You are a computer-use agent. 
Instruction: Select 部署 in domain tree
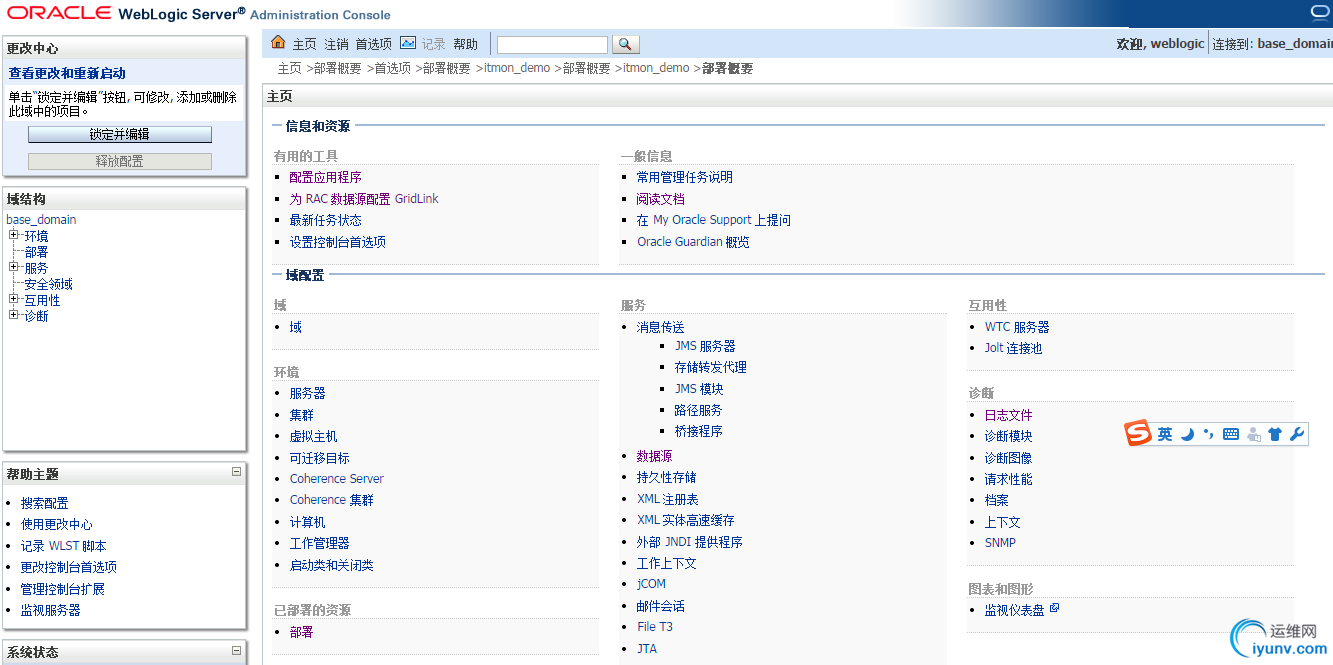(x=36, y=252)
